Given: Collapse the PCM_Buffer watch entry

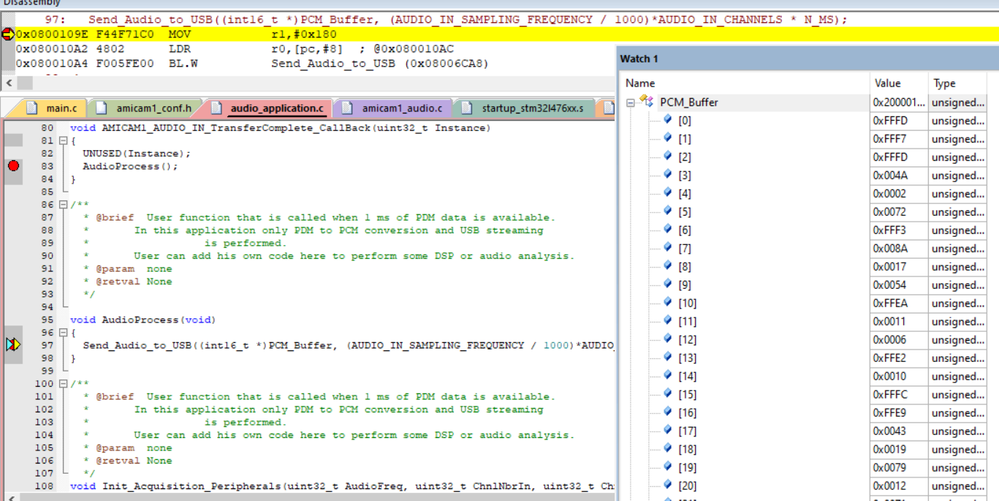Looking at the screenshot, I should coord(630,103).
